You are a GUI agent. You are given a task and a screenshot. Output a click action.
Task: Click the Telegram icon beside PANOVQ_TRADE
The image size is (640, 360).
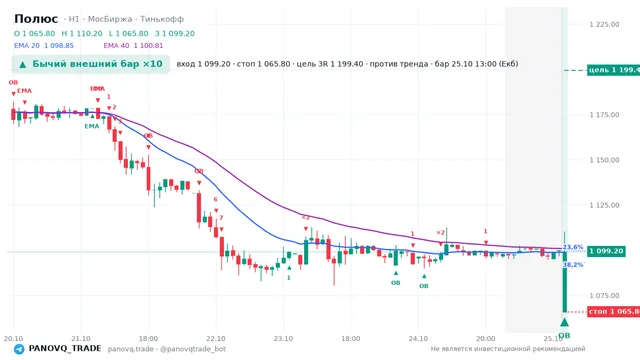pyautogui.click(x=19, y=349)
